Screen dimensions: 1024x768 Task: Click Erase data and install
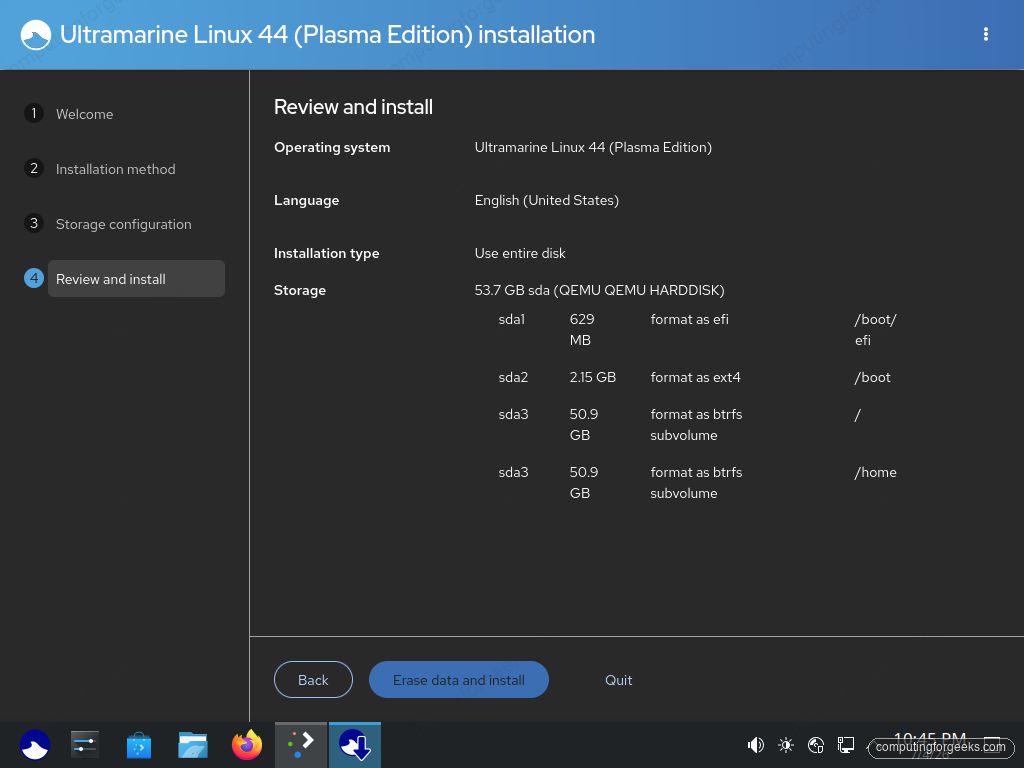[x=458, y=680]
